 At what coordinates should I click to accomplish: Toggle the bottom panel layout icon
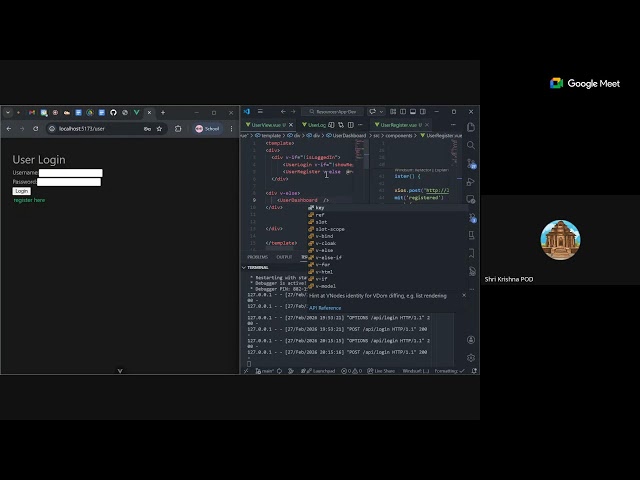413,111
